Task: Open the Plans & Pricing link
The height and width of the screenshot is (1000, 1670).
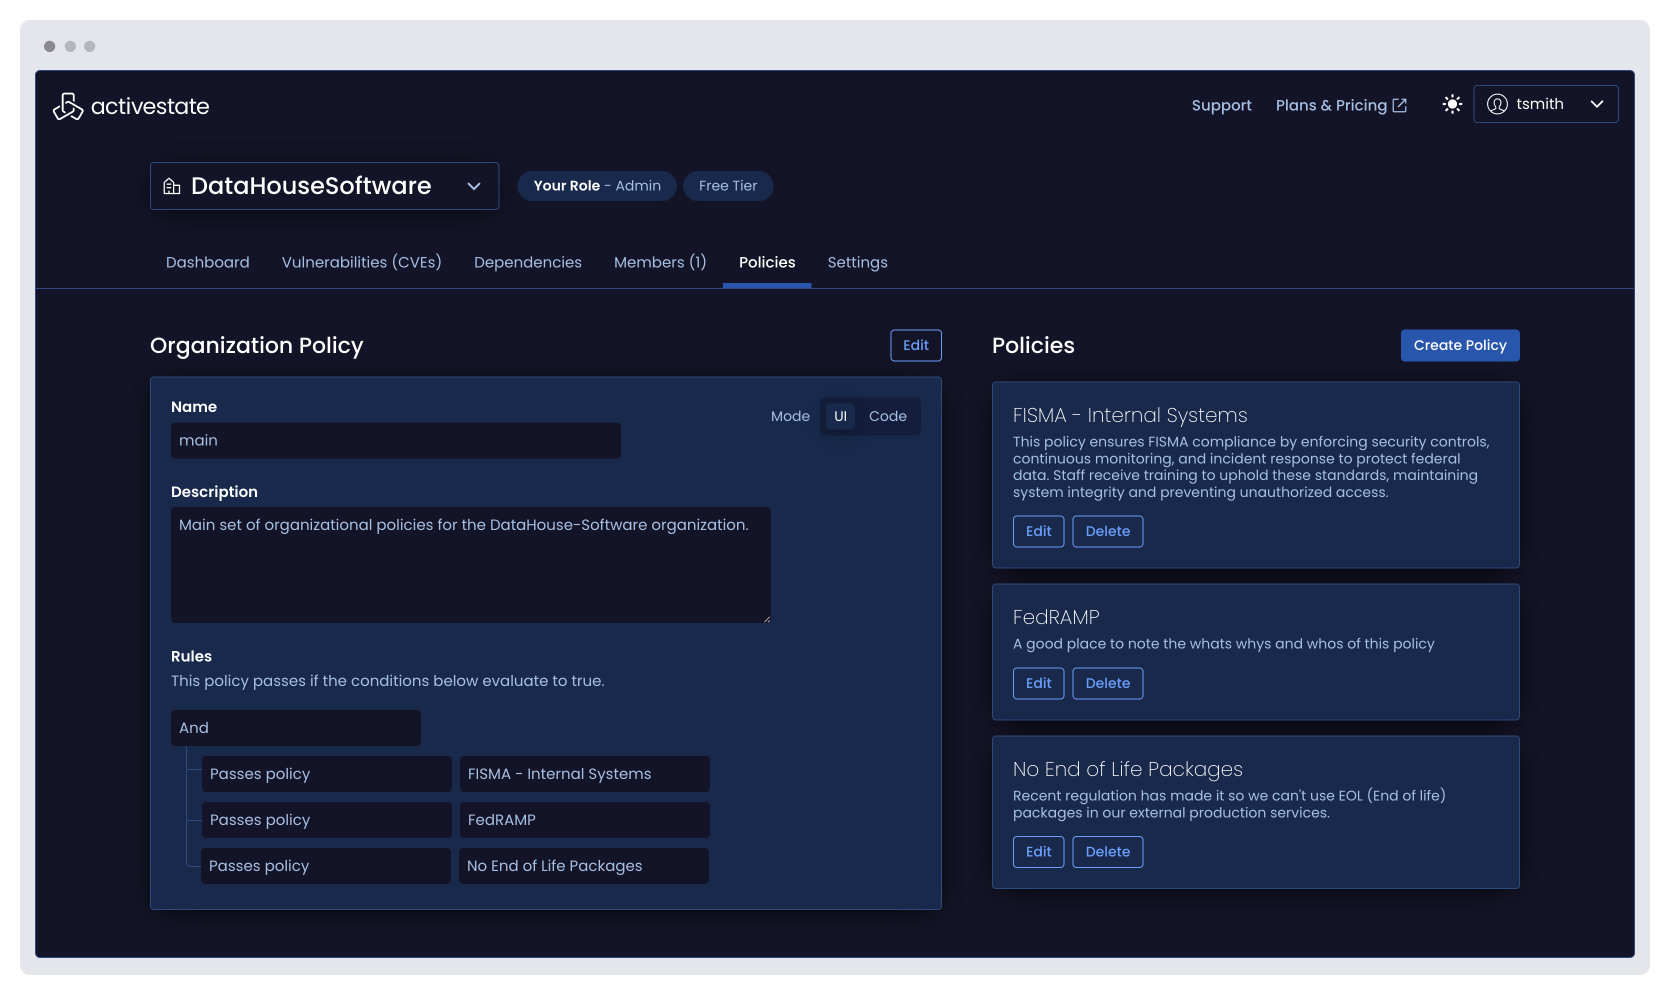Action: pyautogui.click(x=1341, y=105)
